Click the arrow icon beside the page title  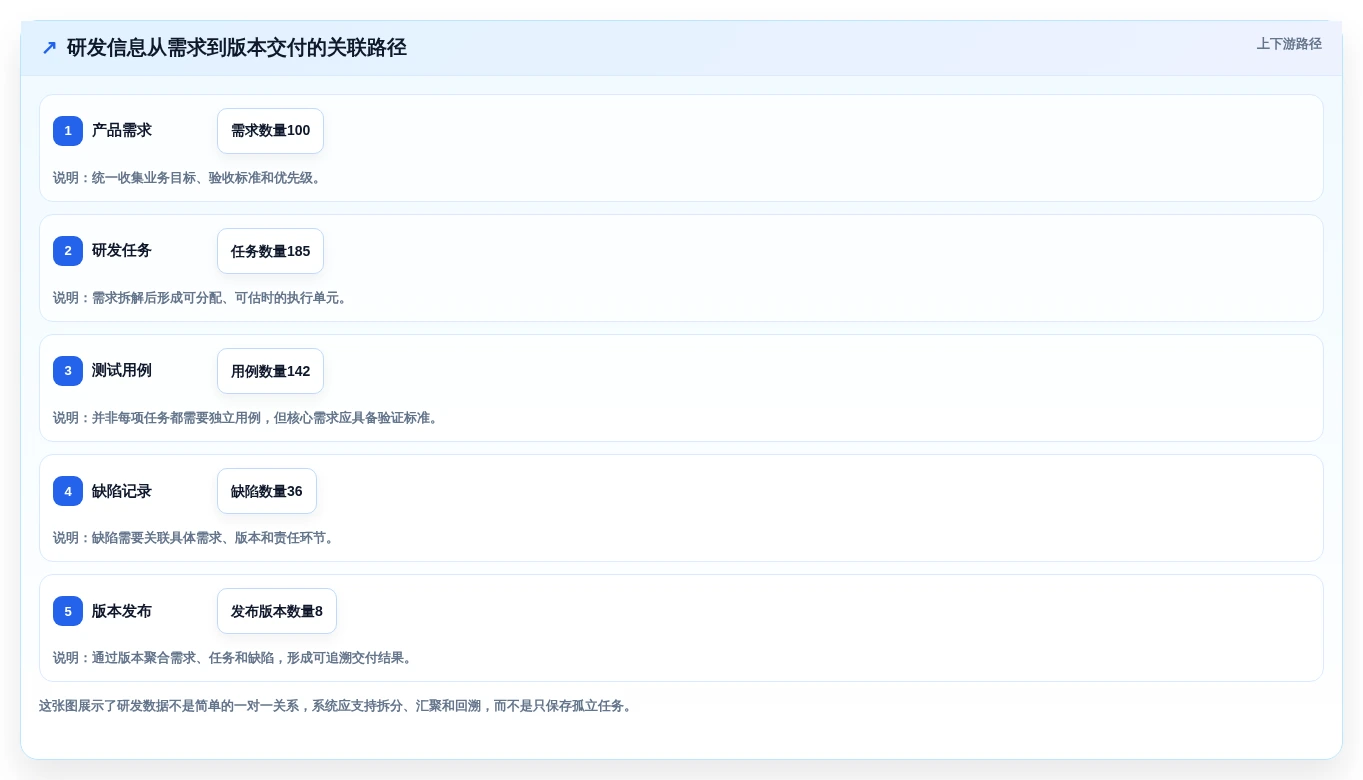[49, 48]
